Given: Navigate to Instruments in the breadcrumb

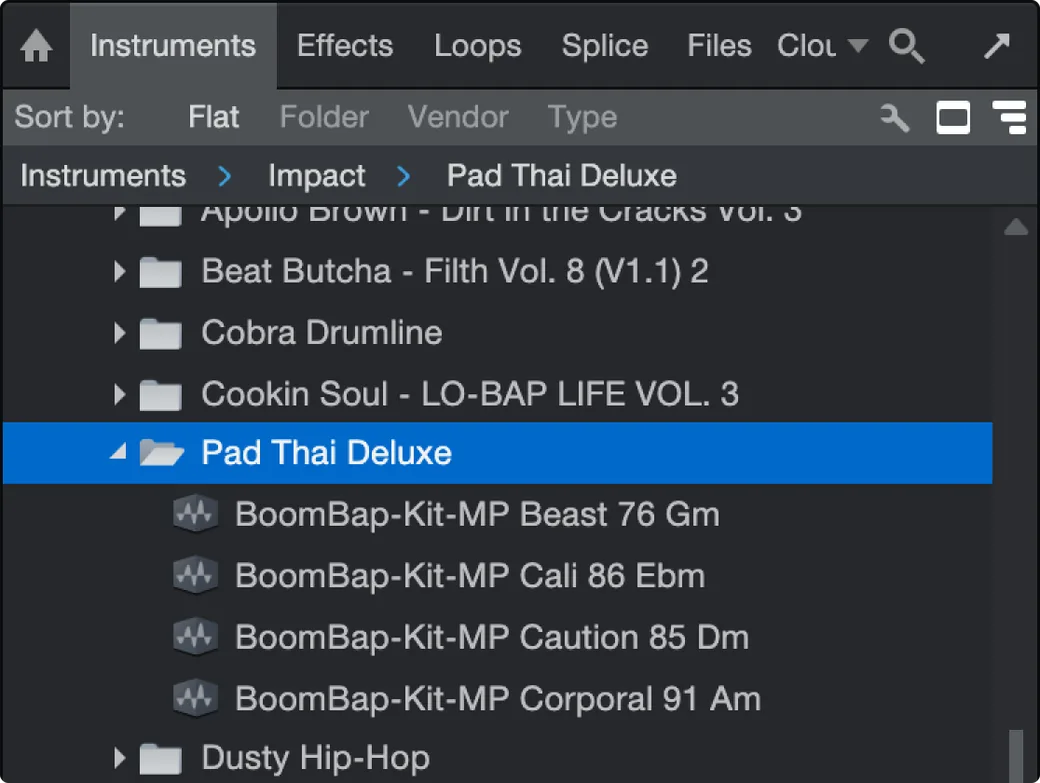Looking at the screenshot, I should click(103, 176).
